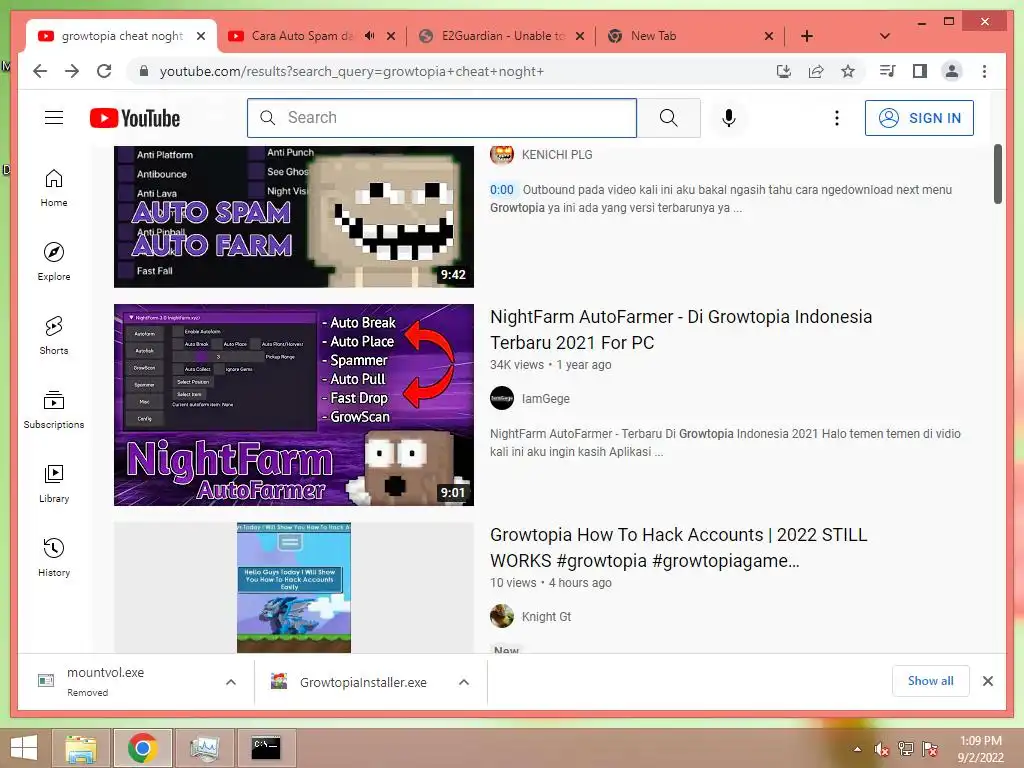Start voice search with microphone icon
This screenshot has height=768, width=1024.
pos(729,118)
